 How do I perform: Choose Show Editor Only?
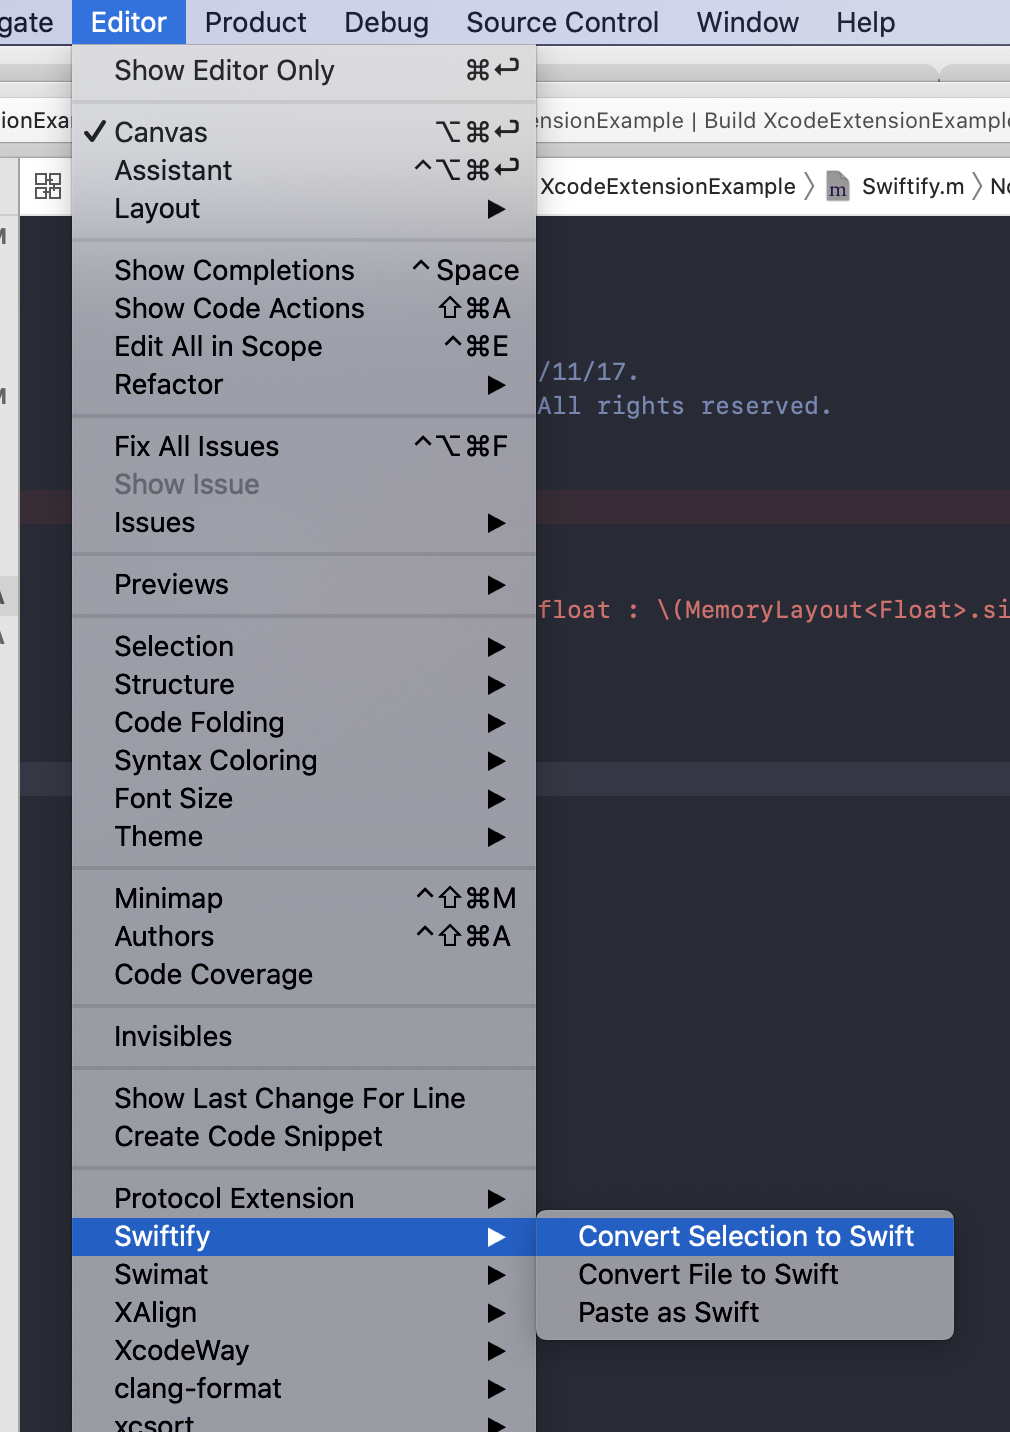tap(304, 71)
